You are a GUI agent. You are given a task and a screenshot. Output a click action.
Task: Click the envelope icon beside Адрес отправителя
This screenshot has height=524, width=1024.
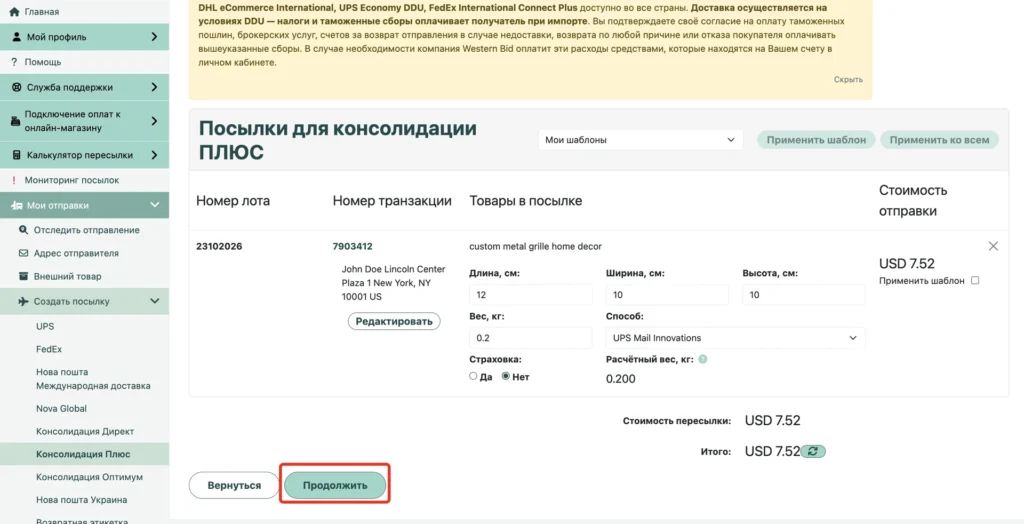[x=24, y=253]
